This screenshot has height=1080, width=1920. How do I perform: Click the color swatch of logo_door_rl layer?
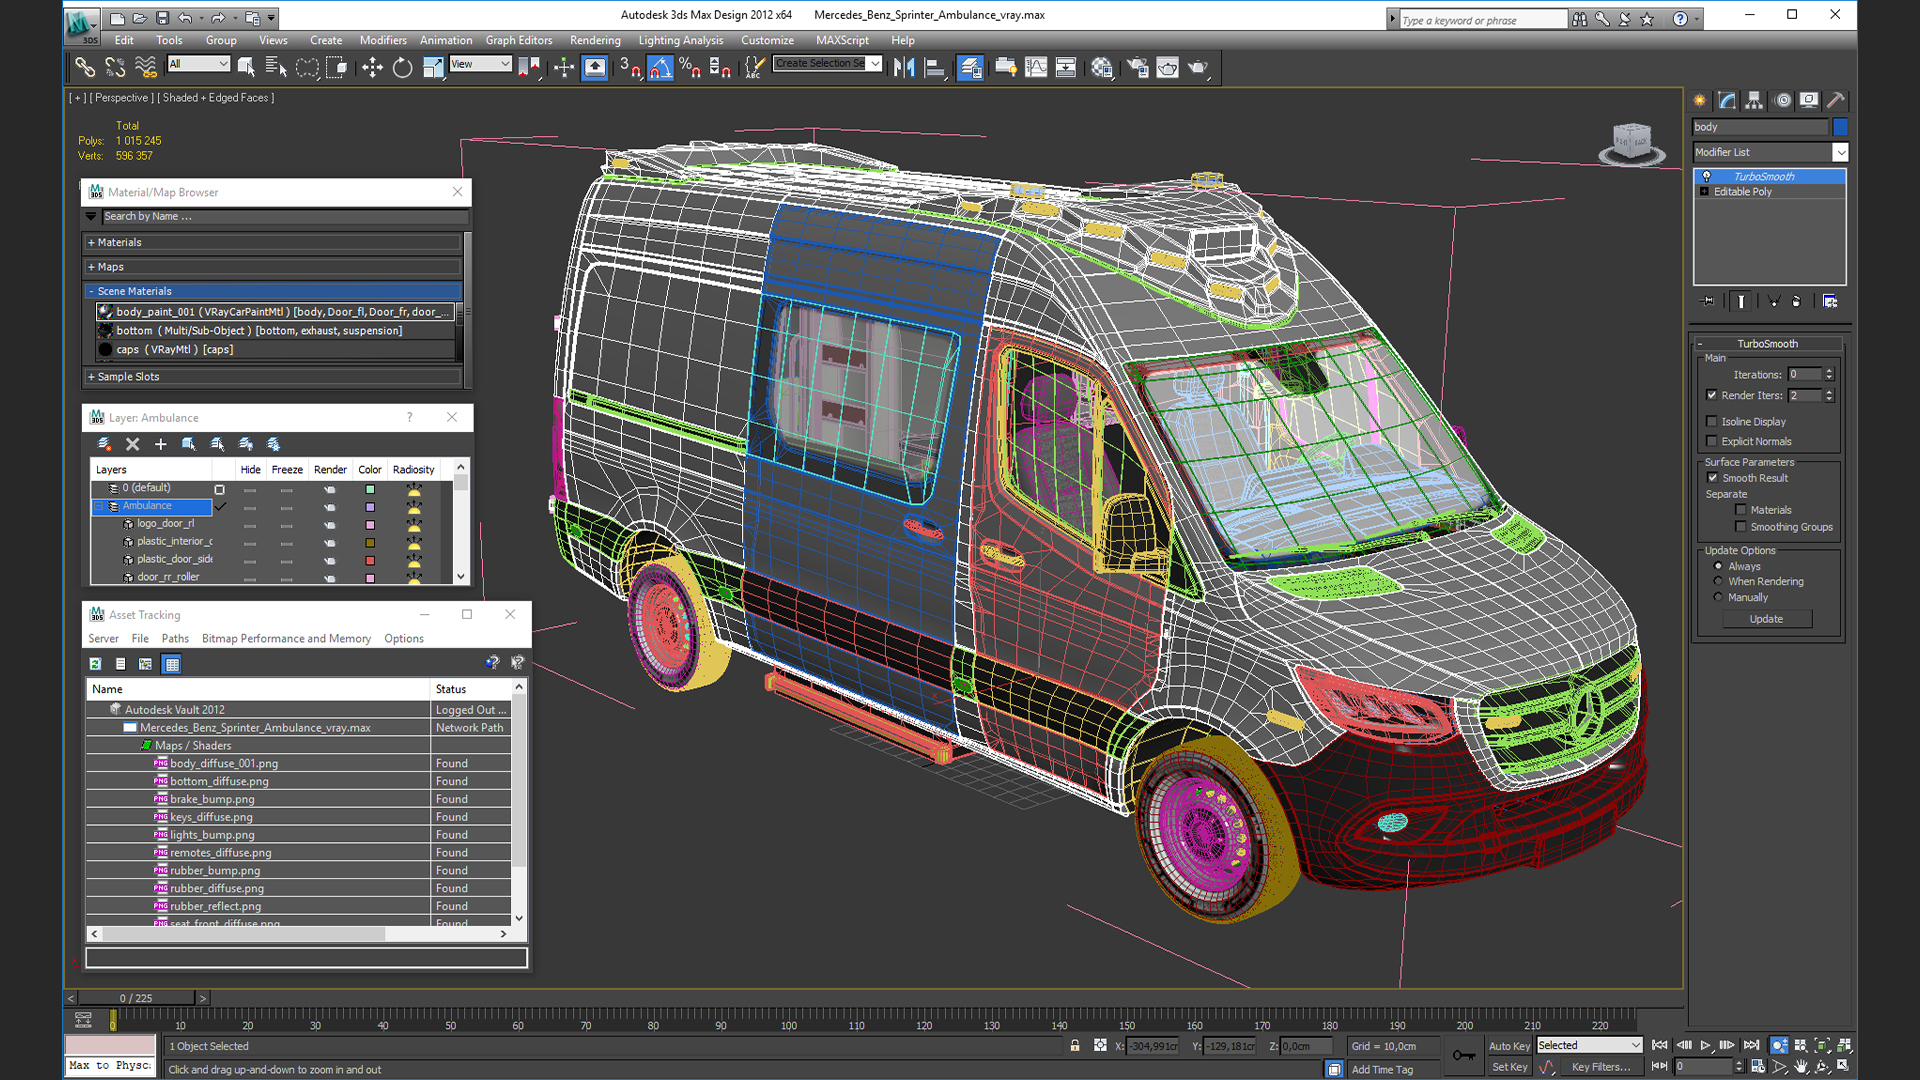[x=370, y=525]
